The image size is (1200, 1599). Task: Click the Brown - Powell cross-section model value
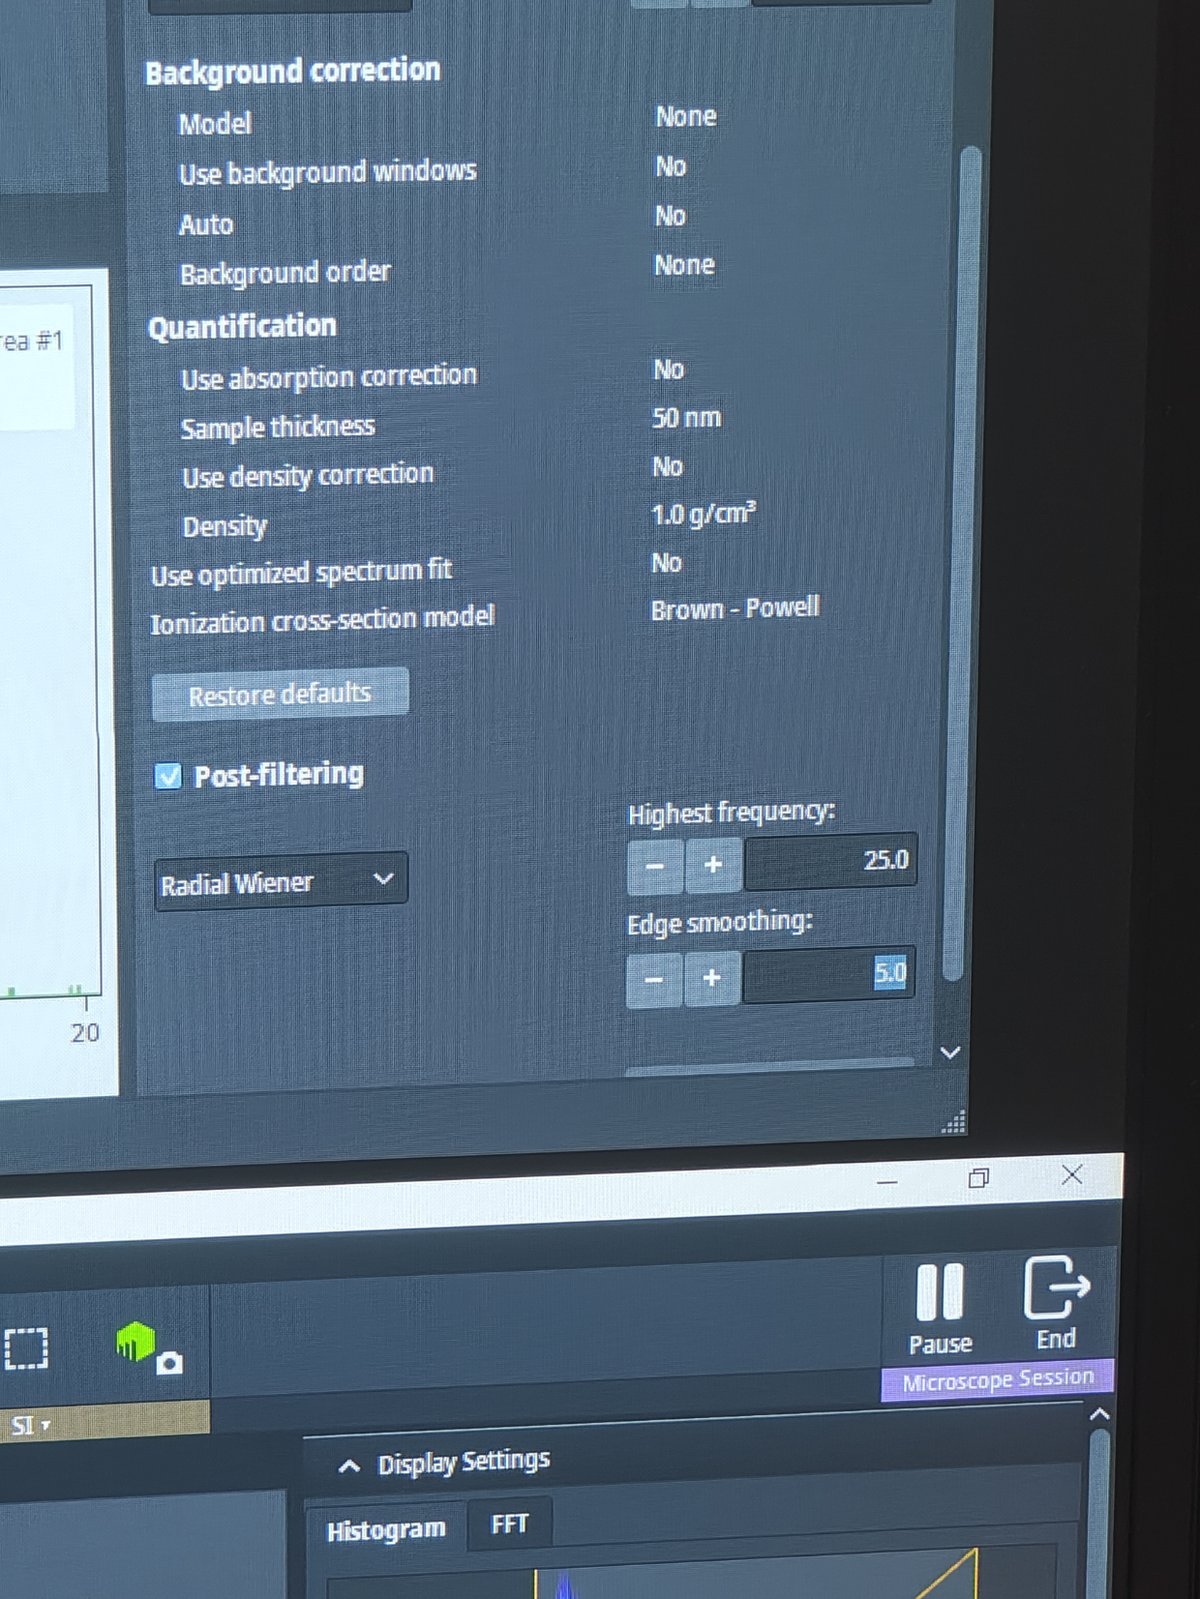click(x=734, y=609)
